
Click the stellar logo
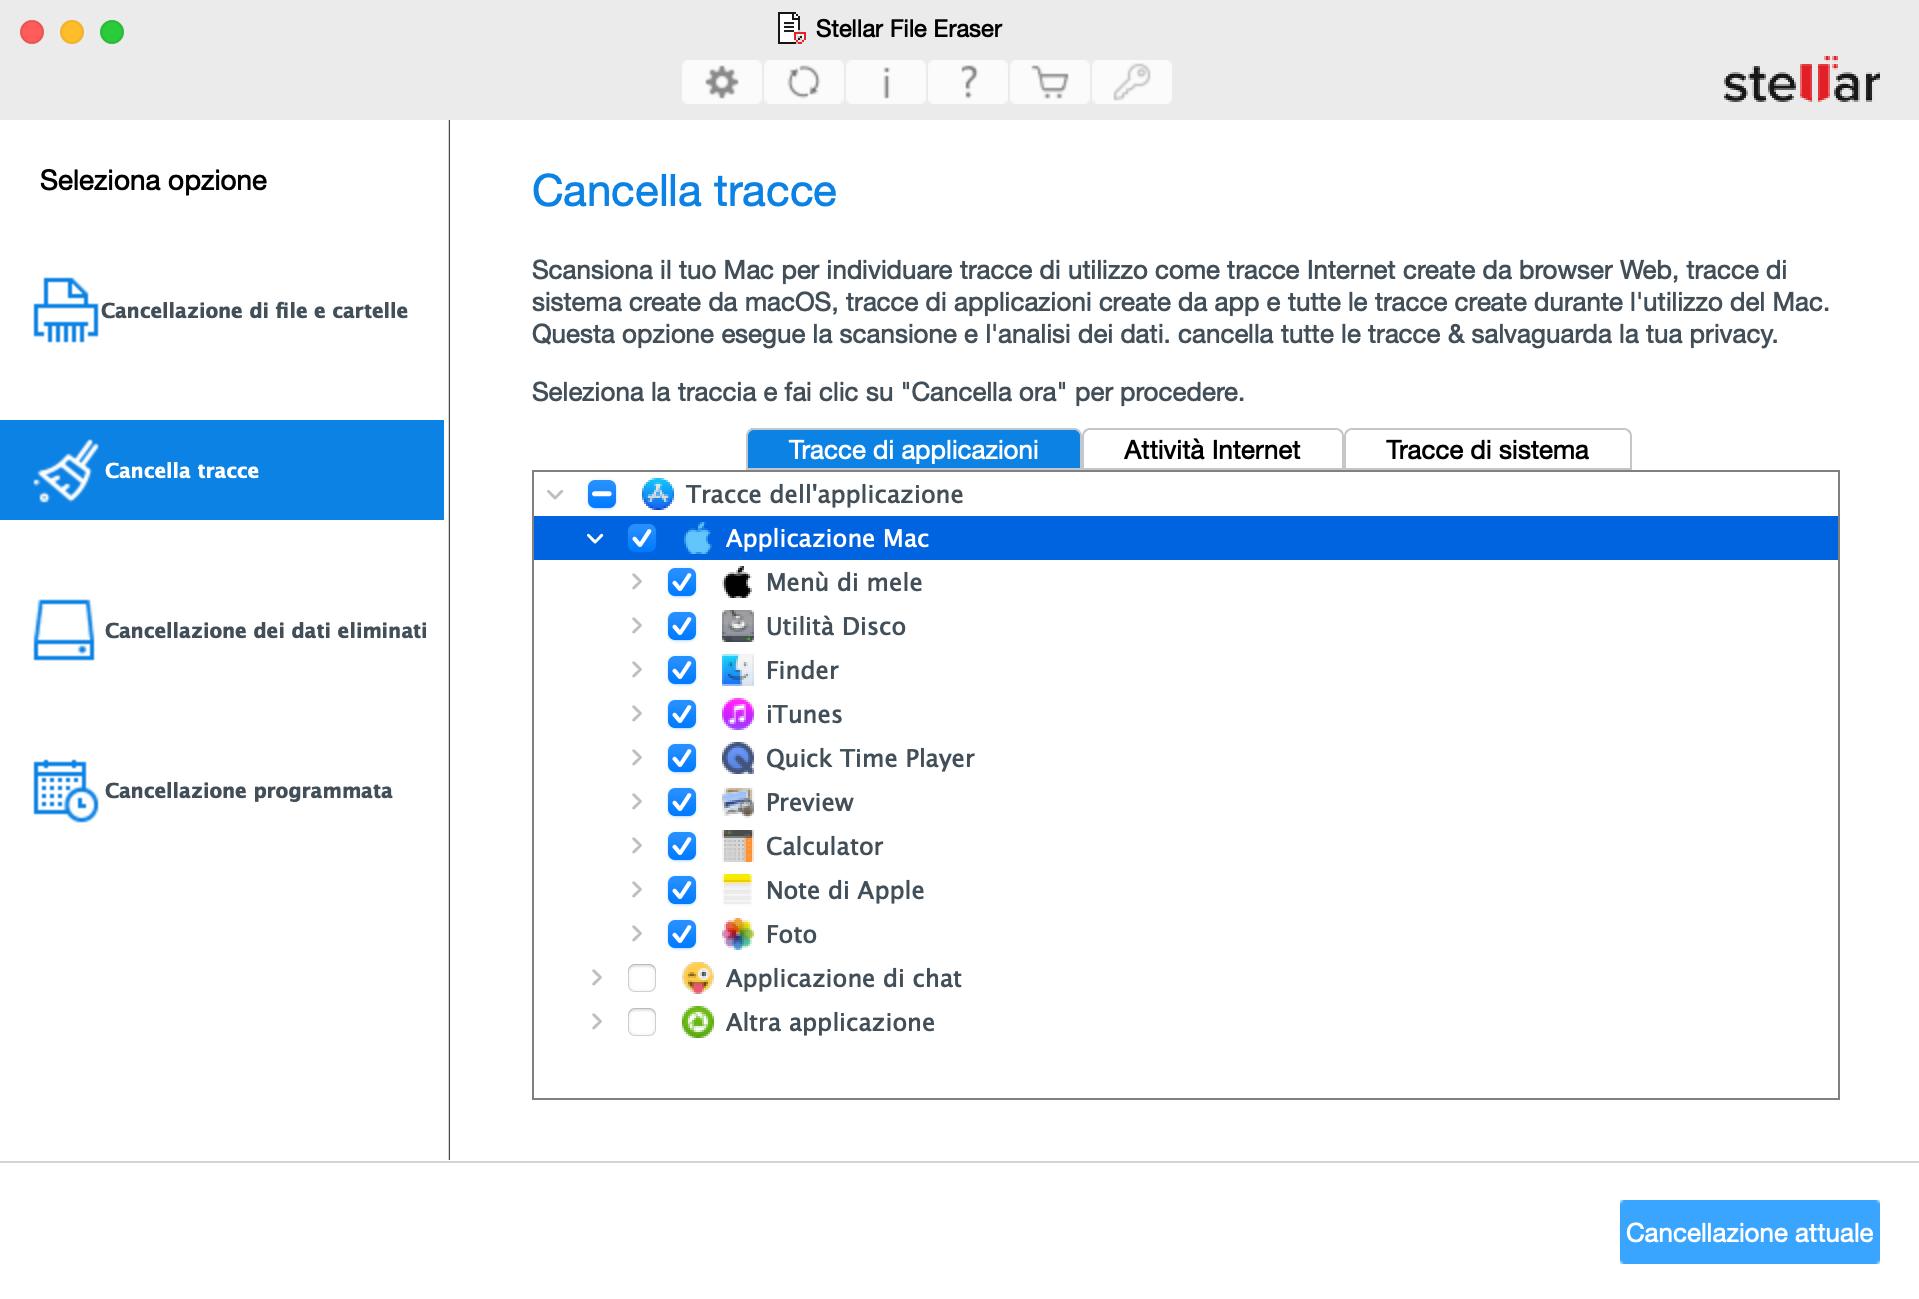(x=1801, y=80)
